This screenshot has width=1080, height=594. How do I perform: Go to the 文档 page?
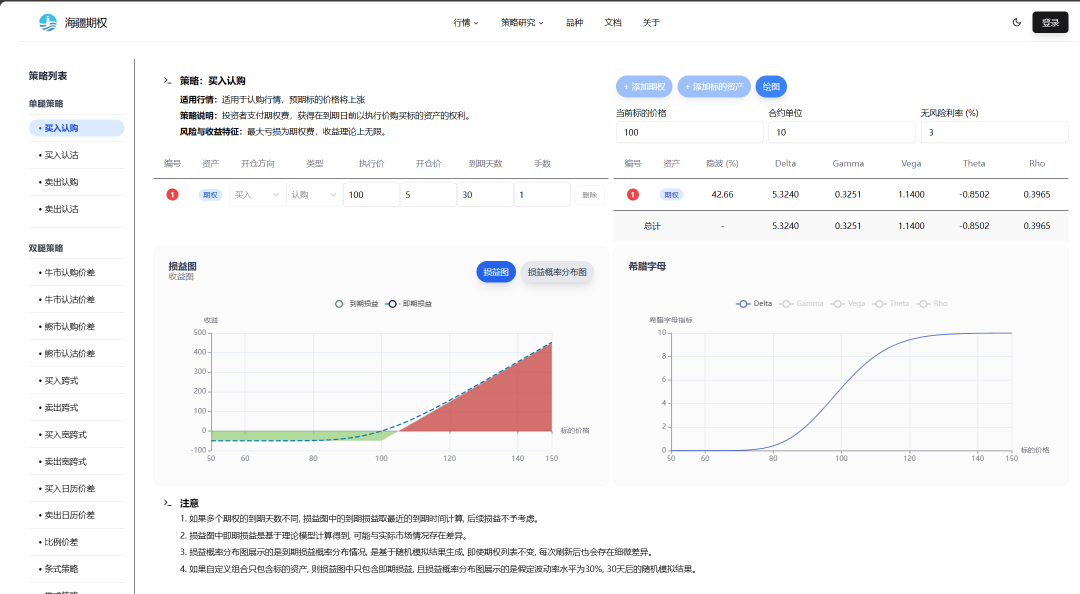click(x=613, y=22)
